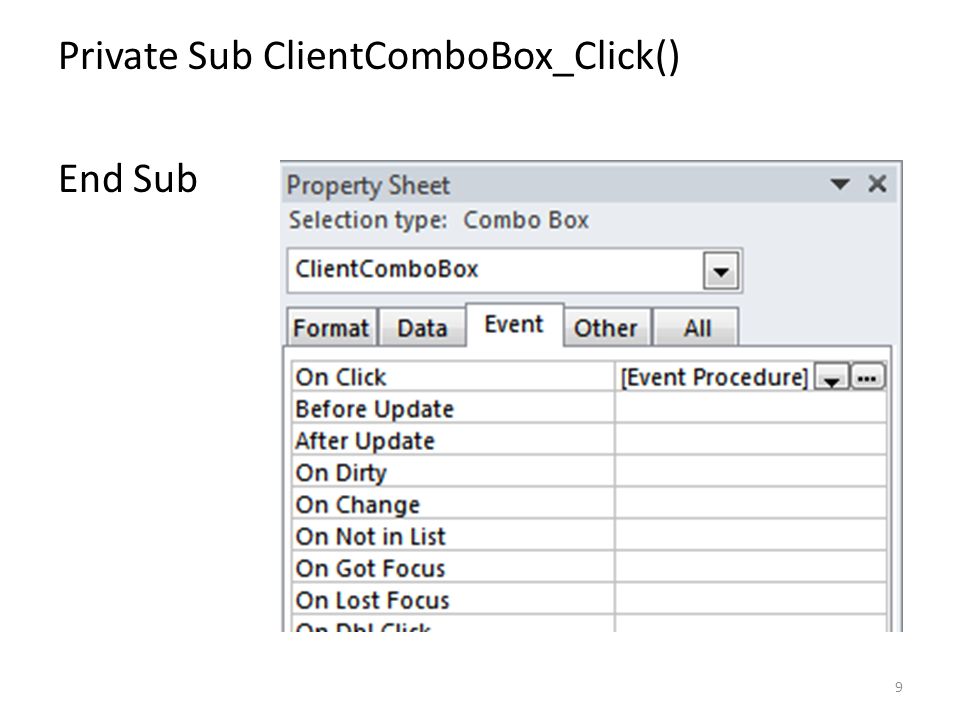Open the Property Sheet pane options arrow
Image resolution: width=960 pixels, height=720 pixels.
click(840, 184)
